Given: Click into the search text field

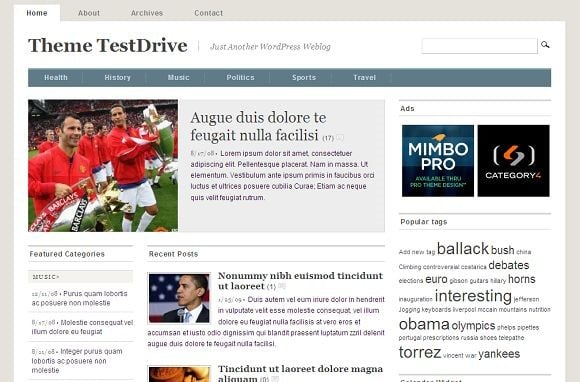Looking at the screenshot, I should [479, 46].
